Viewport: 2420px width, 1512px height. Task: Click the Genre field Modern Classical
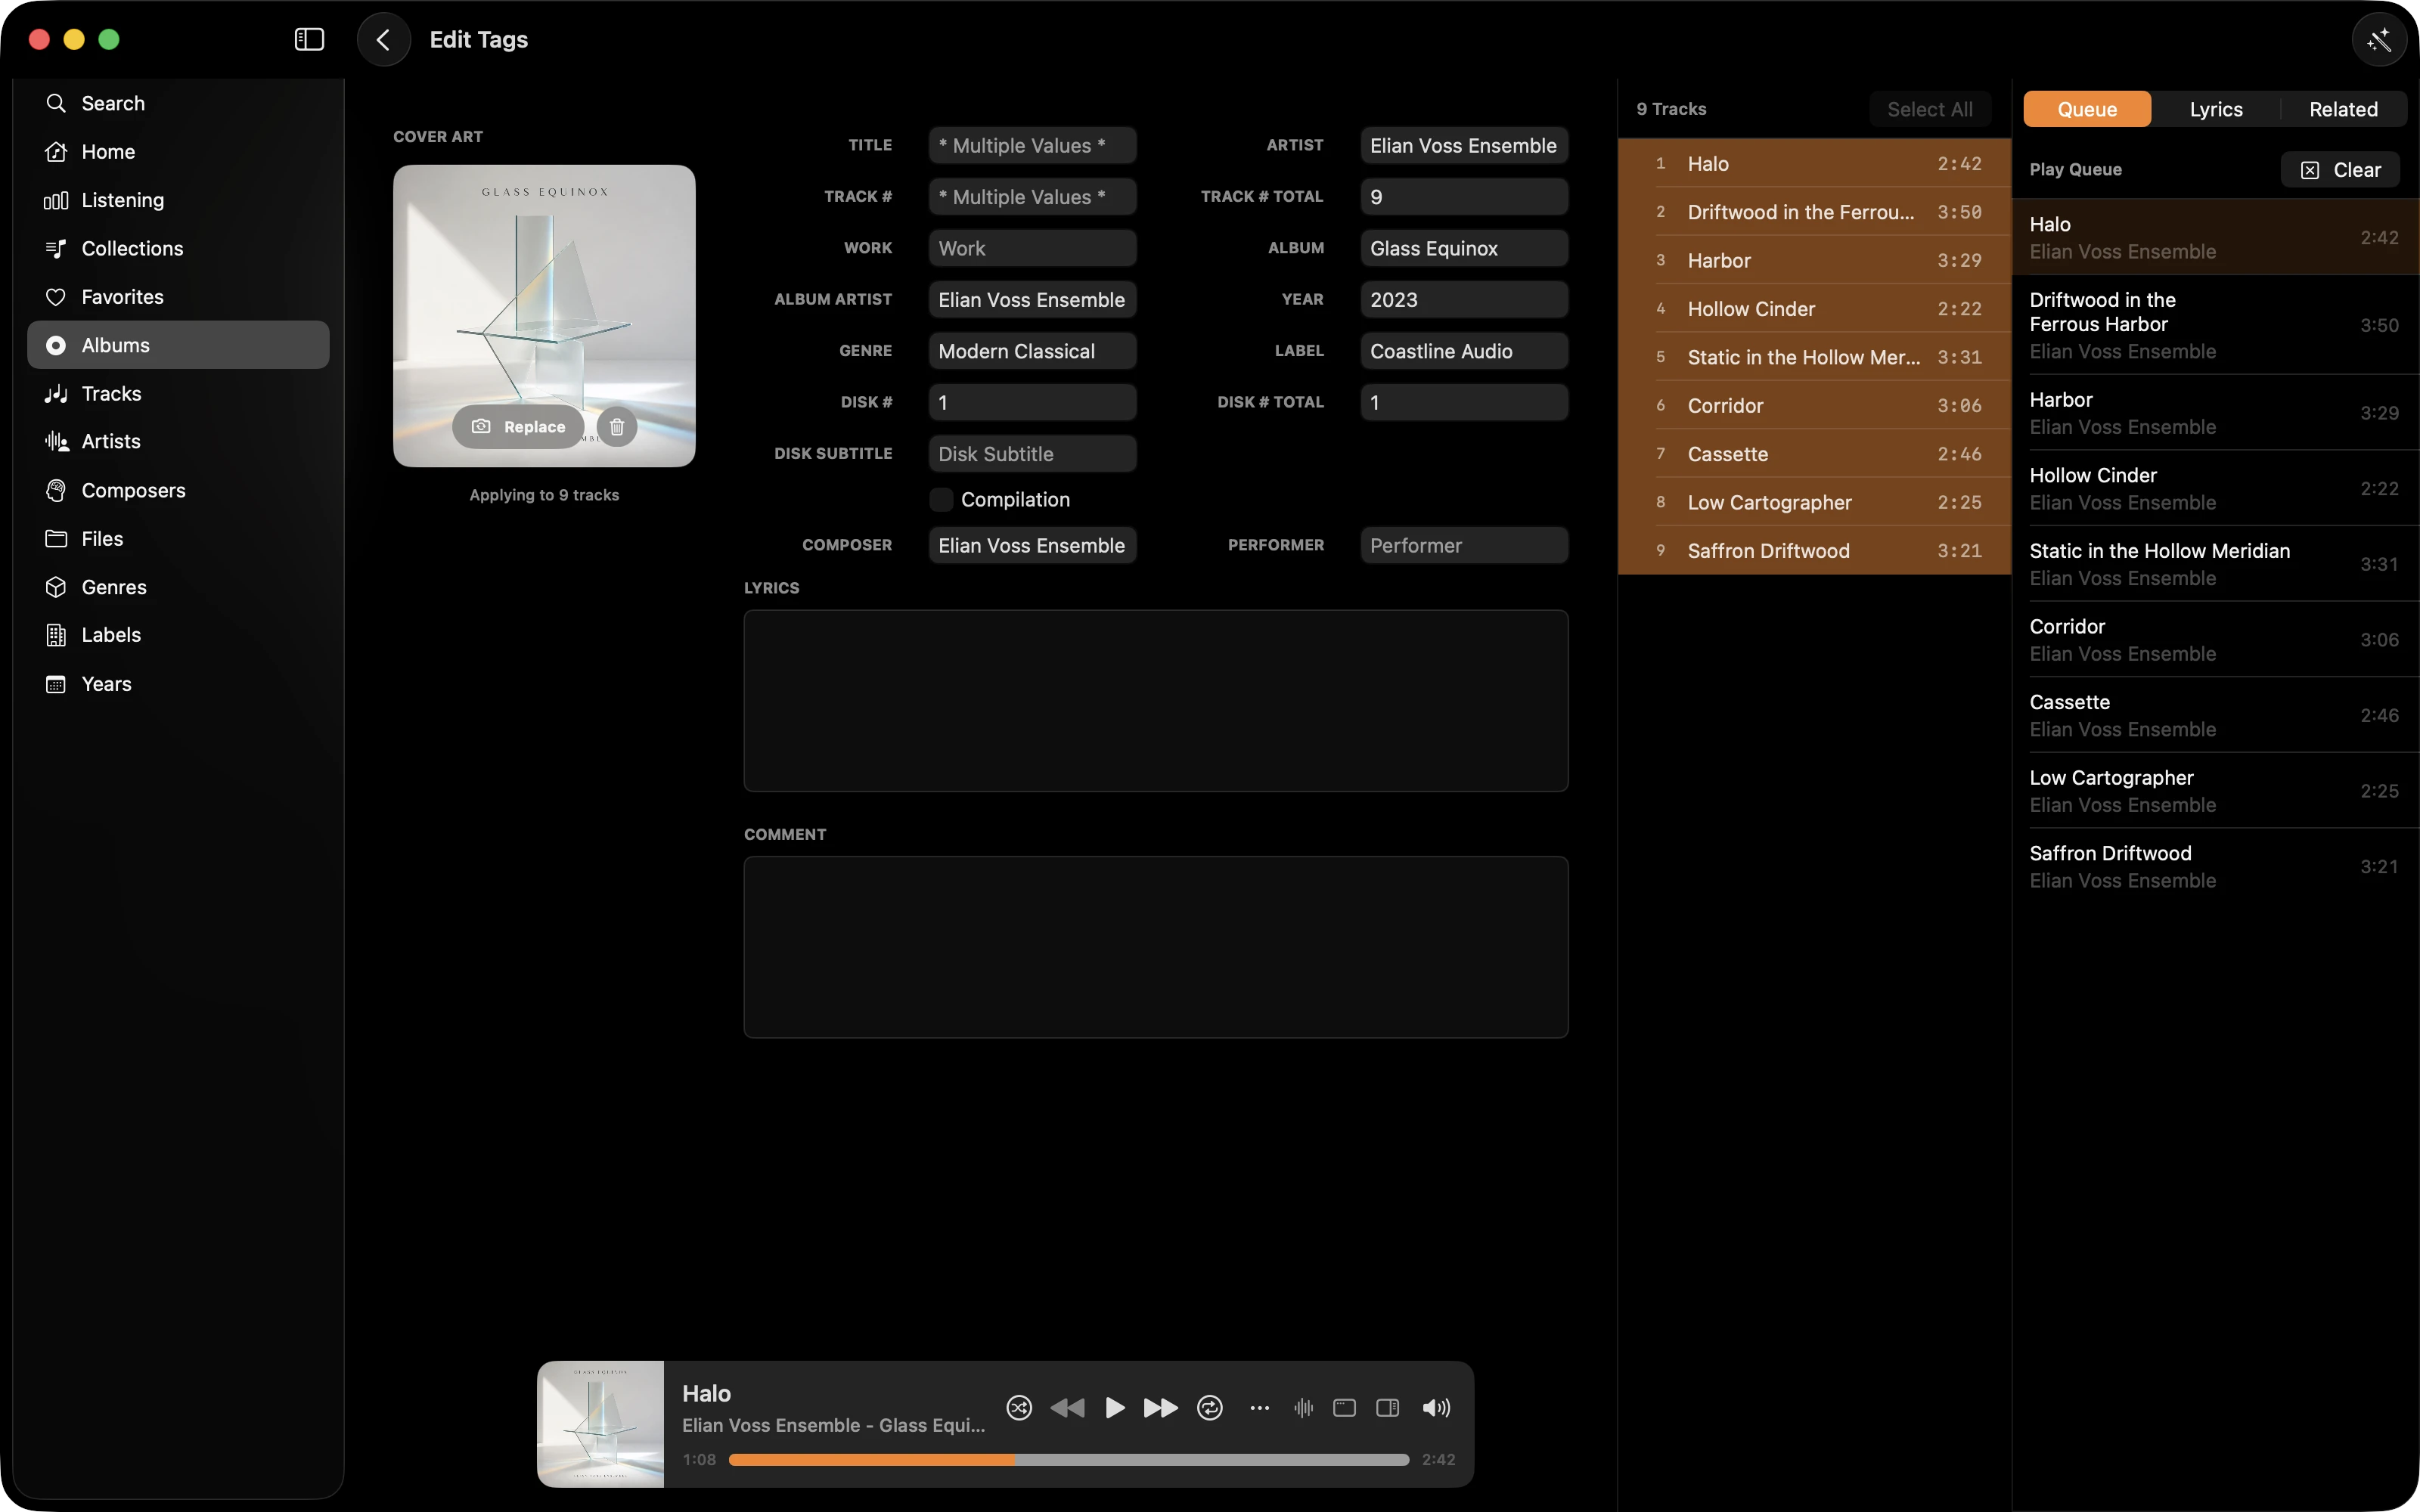[1032, 351]
